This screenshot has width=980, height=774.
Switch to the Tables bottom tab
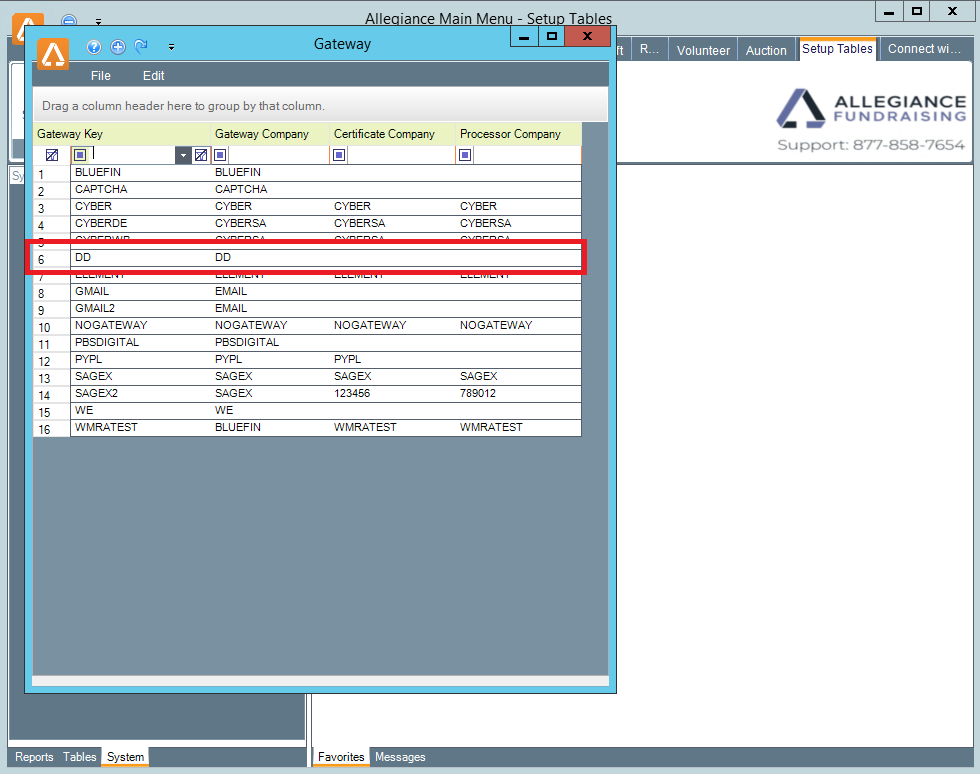click(x=80, y=756)
